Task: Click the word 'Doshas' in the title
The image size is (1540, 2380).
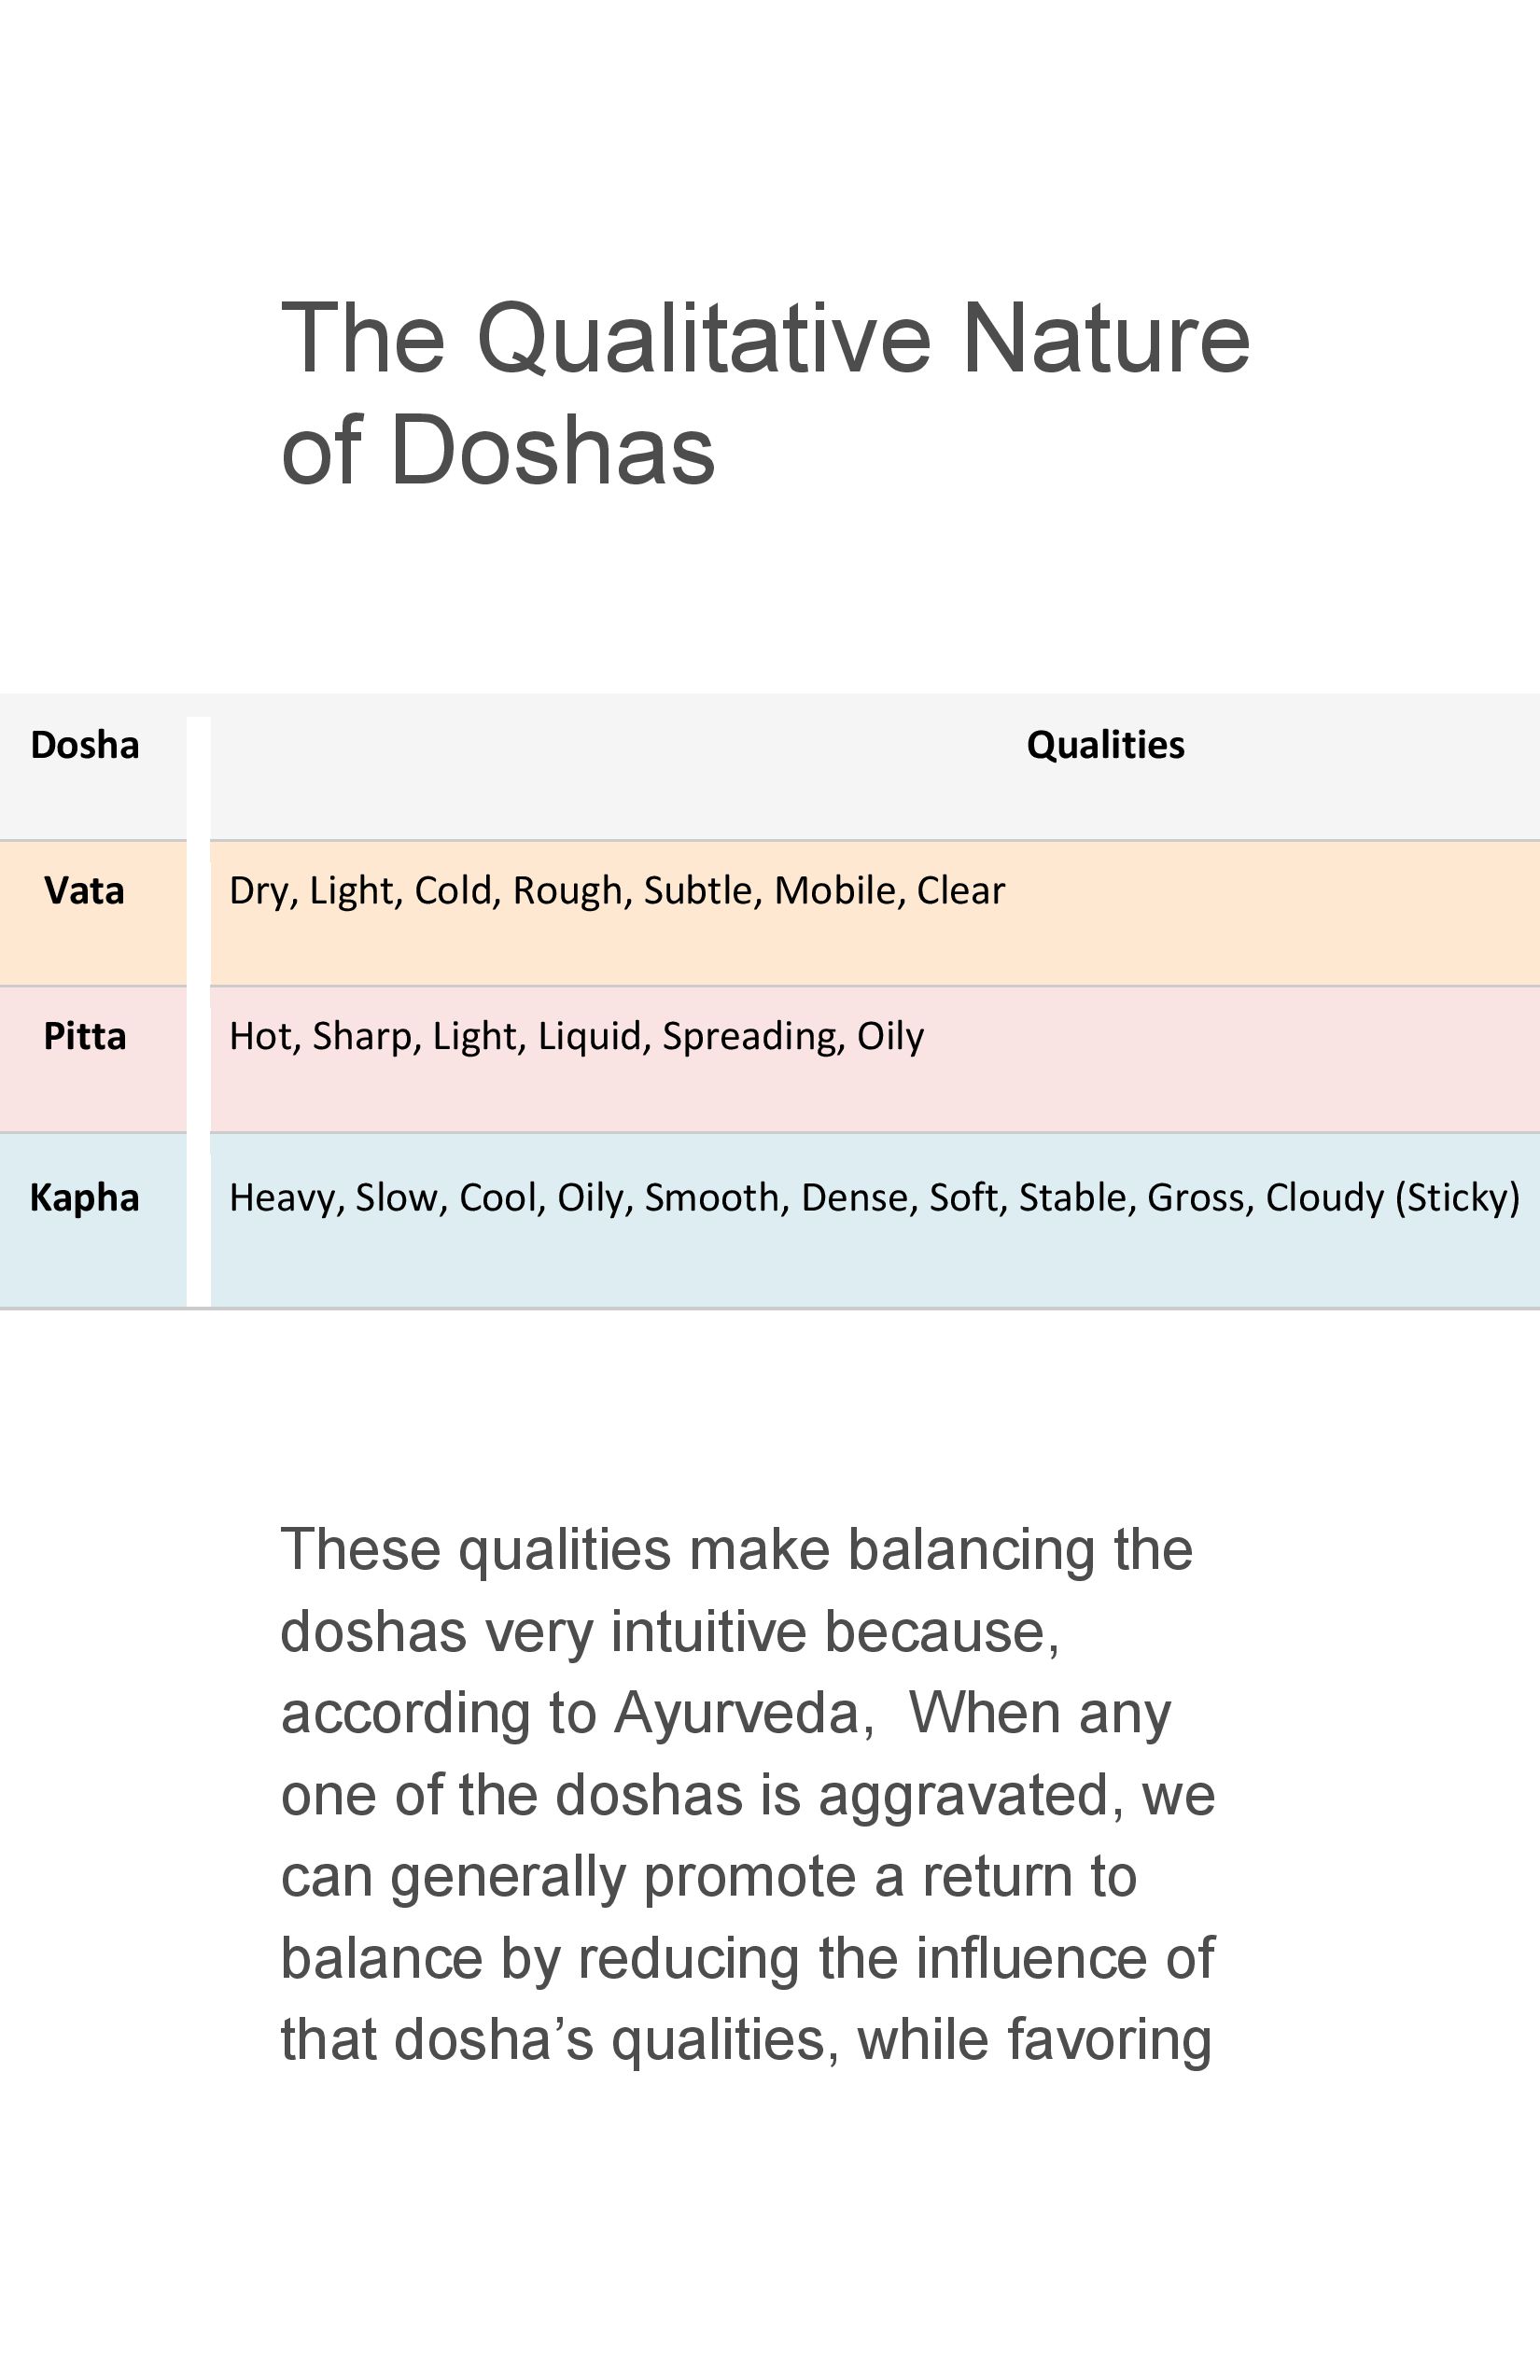Action: point(552,450)
